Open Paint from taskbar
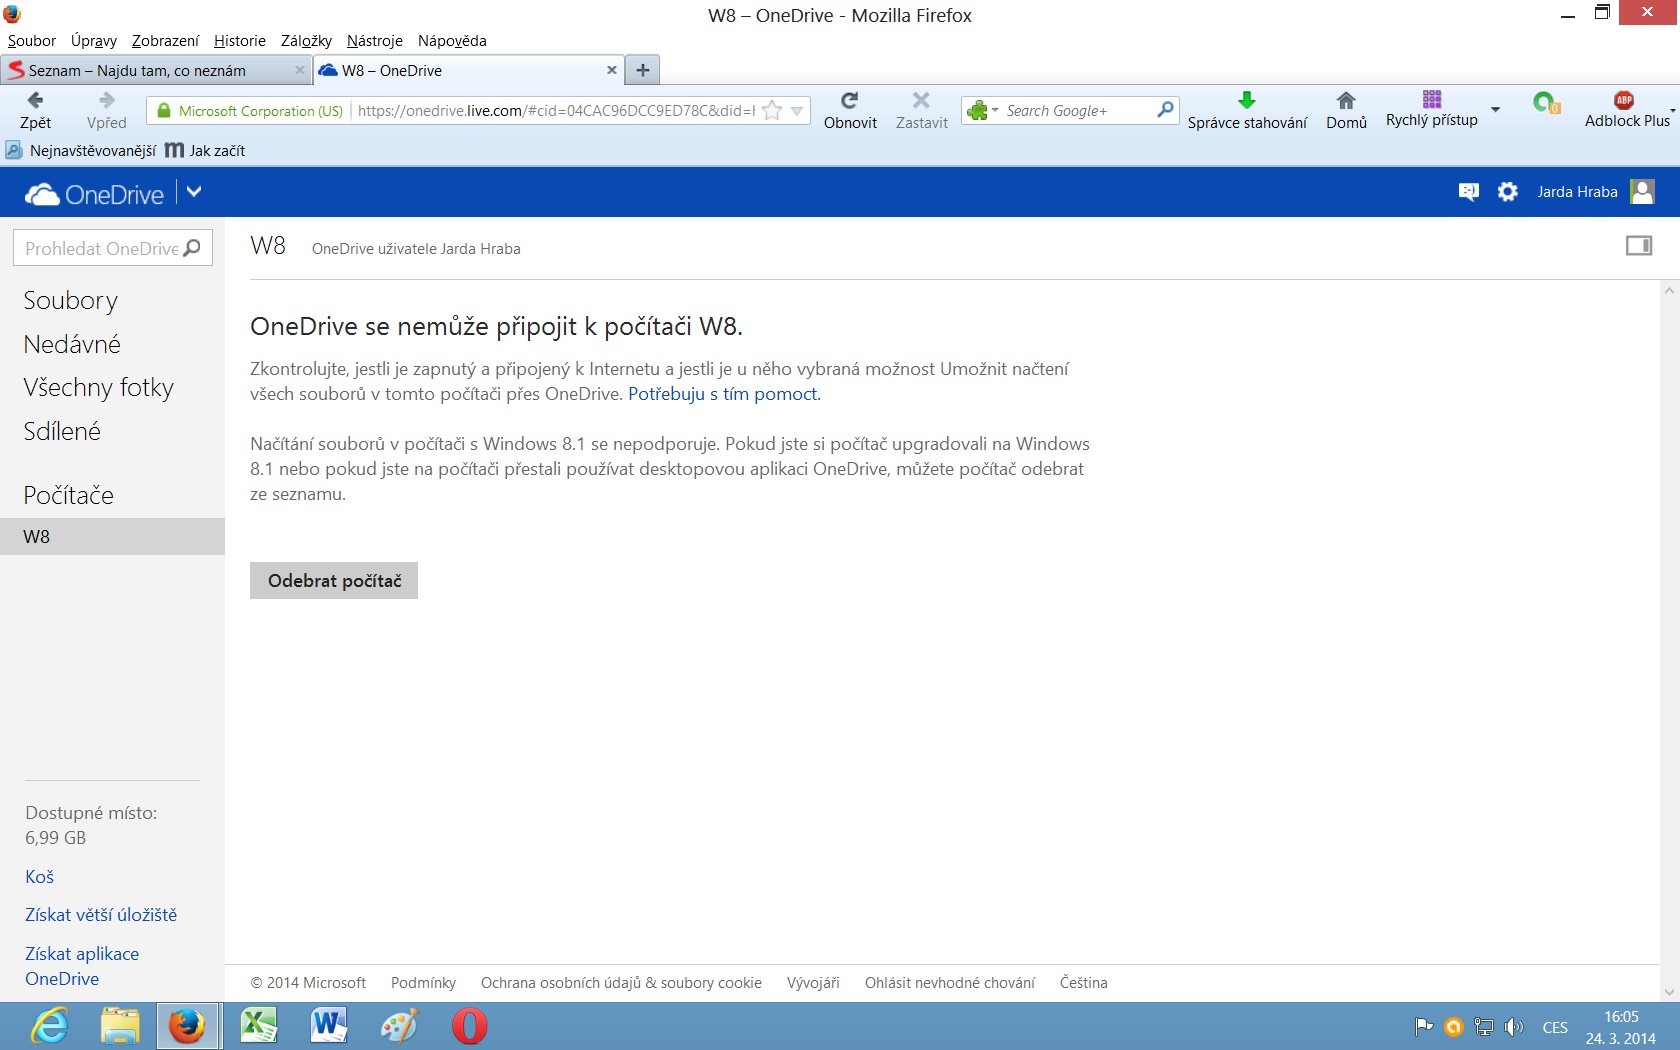 point(399,1026)
